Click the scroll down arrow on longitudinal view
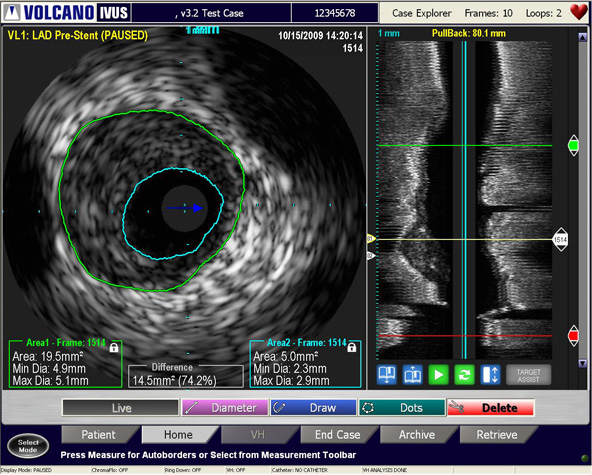This screenshot has height=475, width=592. (583, 363)
